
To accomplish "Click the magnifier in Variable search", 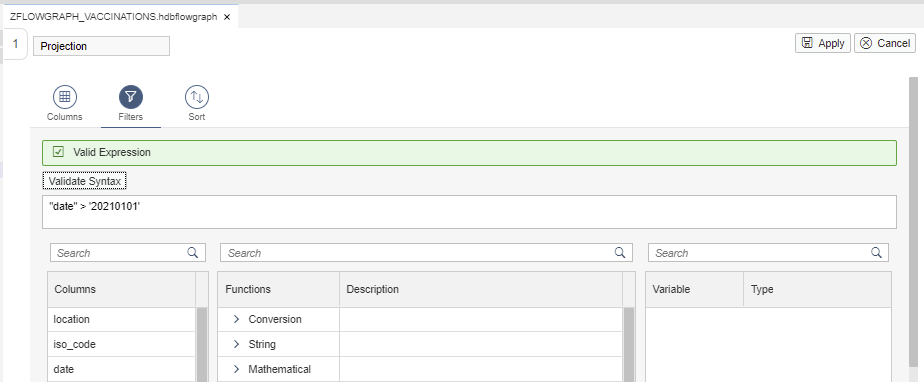I will (876, 252).
